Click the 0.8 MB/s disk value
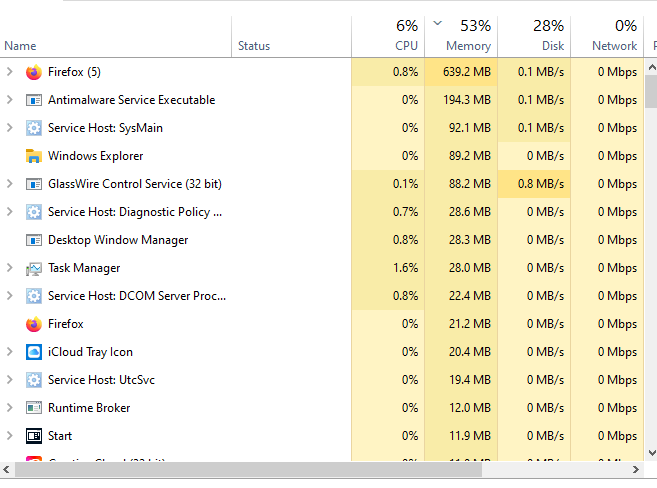 tap(541, 184)
